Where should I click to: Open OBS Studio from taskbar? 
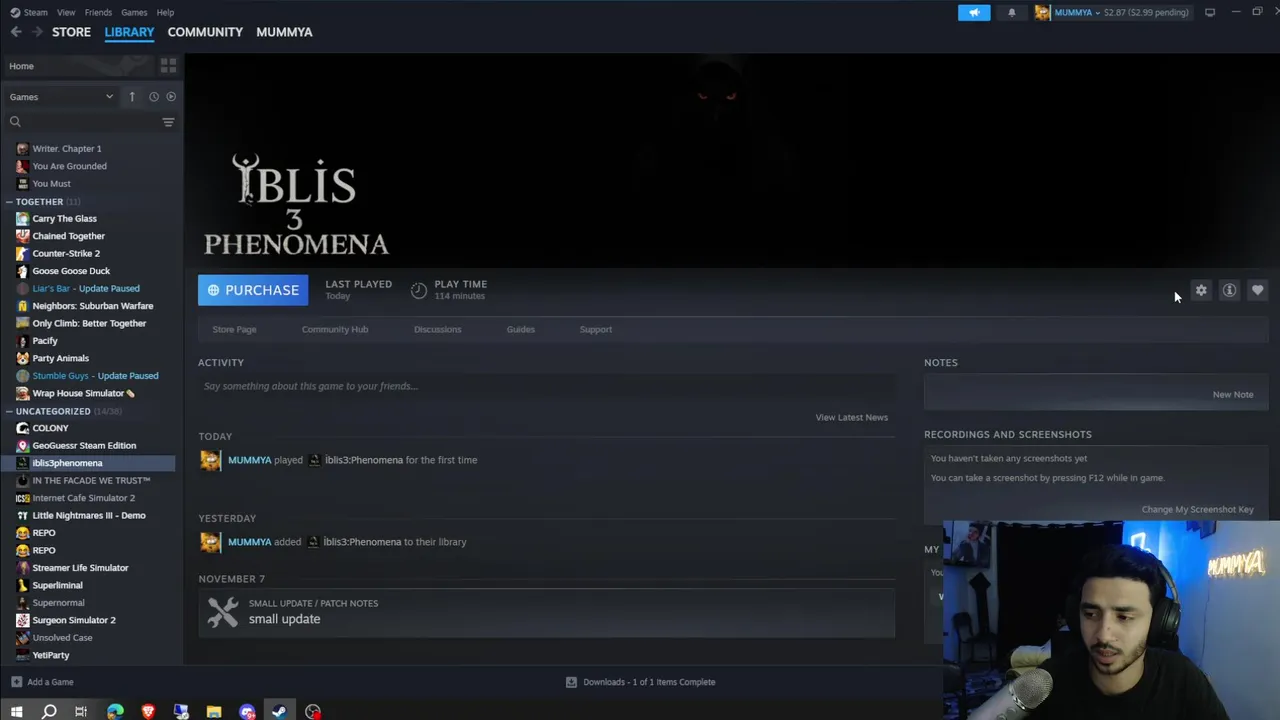[x=313, y=712]
